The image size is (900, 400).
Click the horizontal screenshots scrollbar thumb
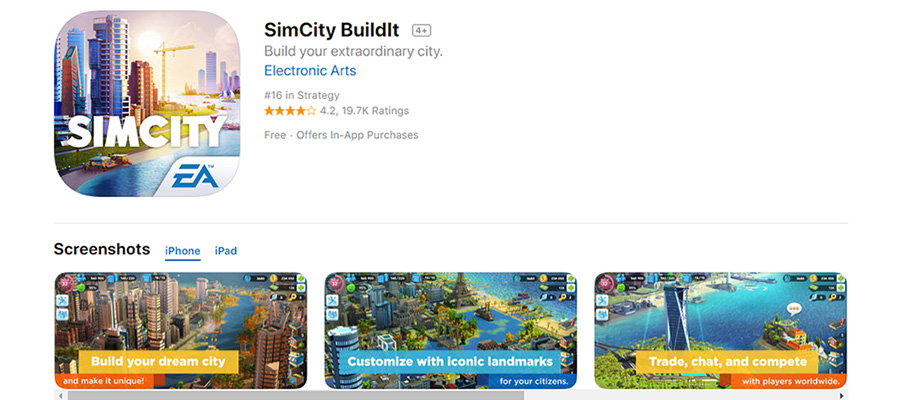click(296, 395)
